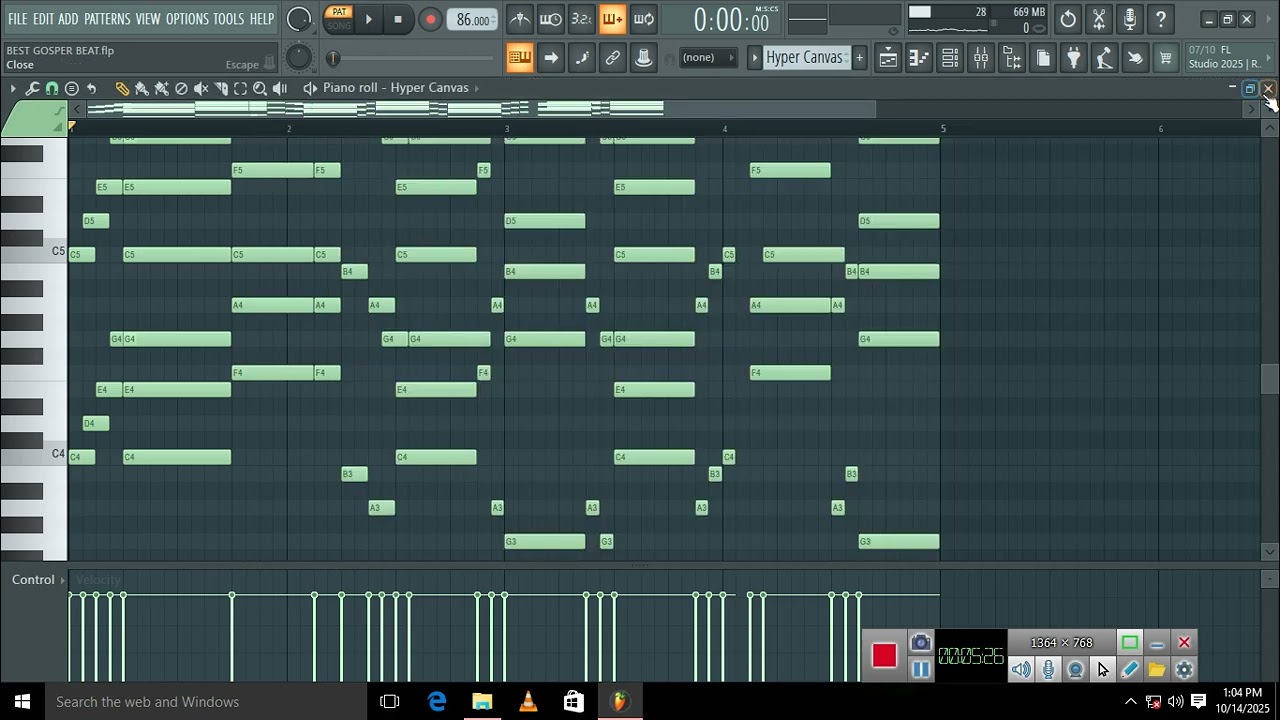Select the Draw pencil tool
Image resolution: width=1280 pixels, height=720 pixels.
(x=122, y=88)
